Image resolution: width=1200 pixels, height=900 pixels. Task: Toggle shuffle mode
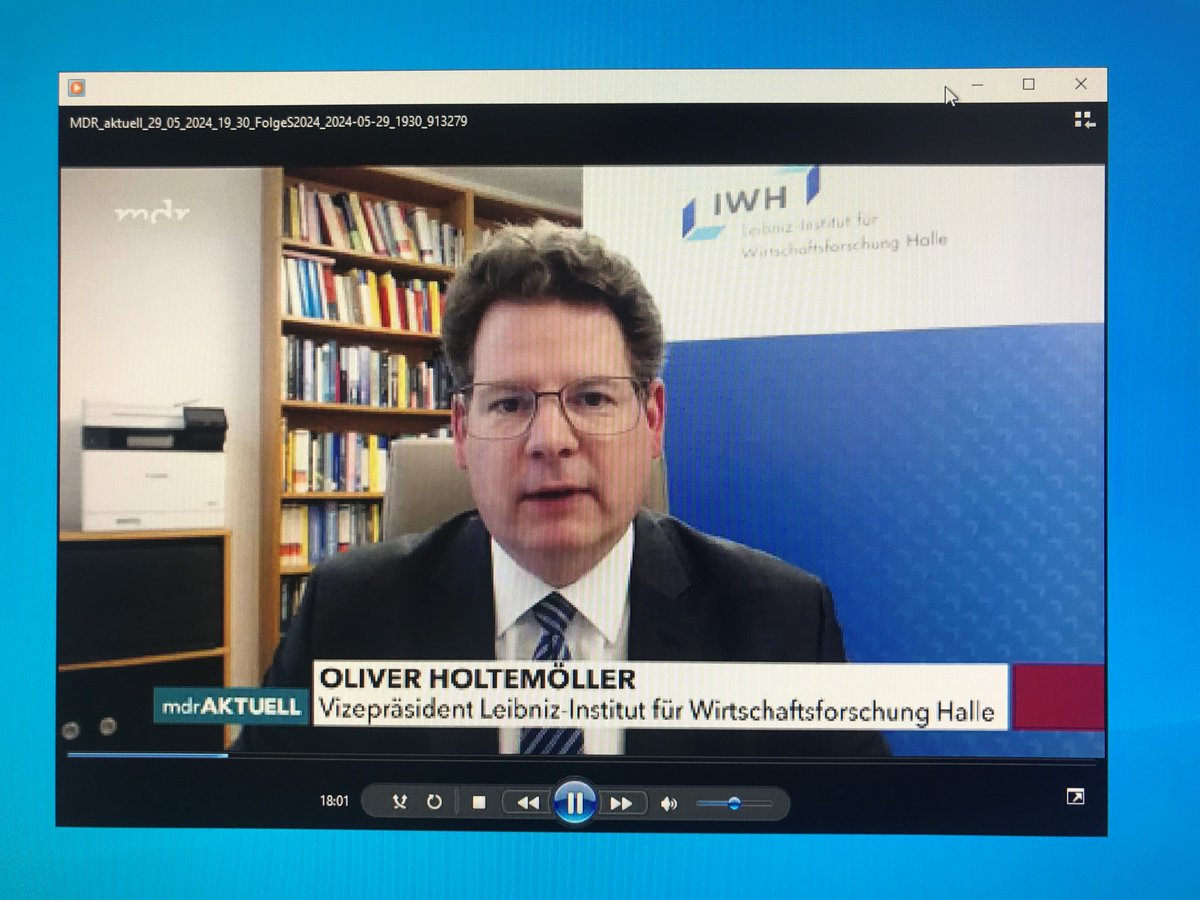pos(400,802)
